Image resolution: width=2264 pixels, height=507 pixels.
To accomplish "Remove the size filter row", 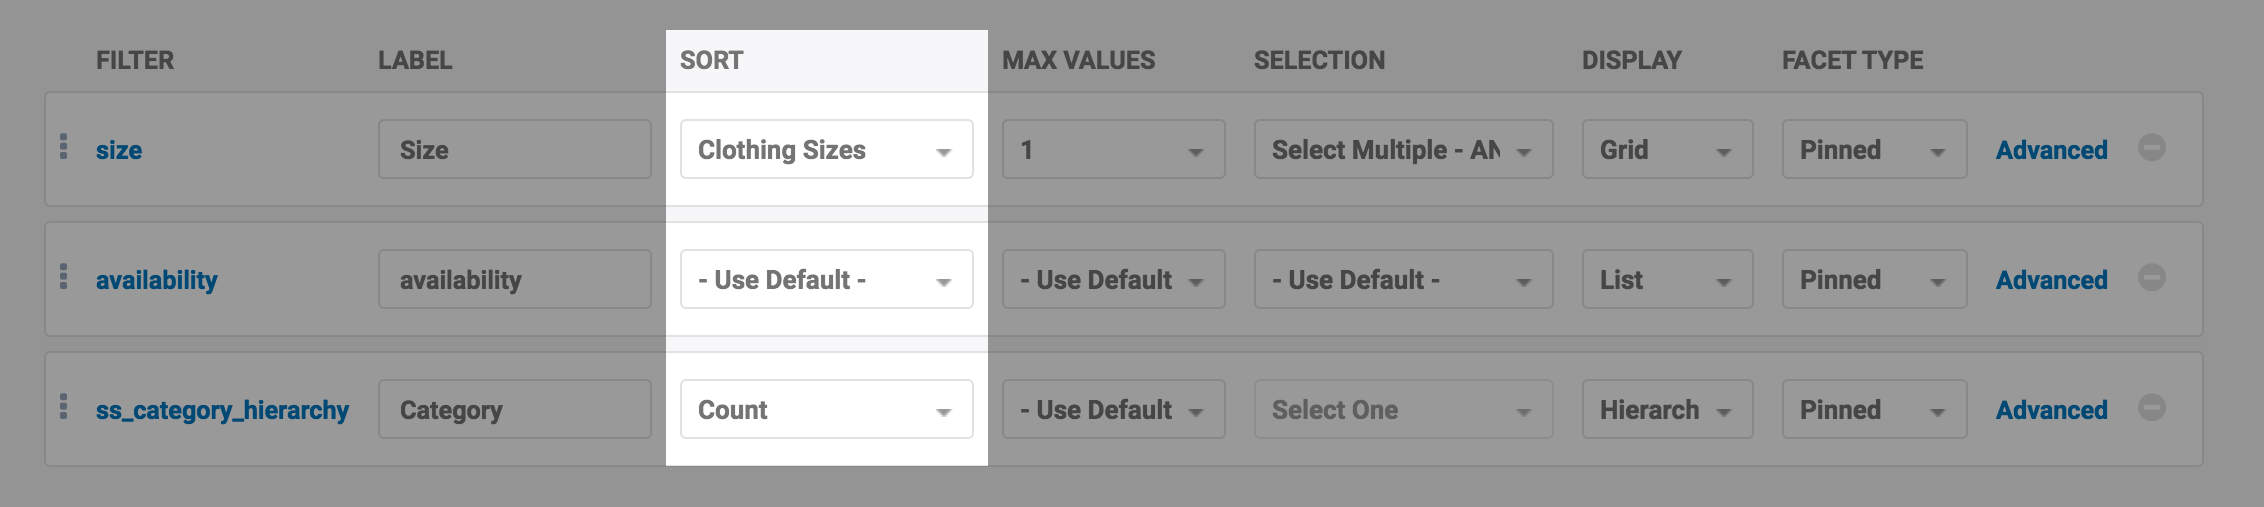I will click(x=2152, y=148).
